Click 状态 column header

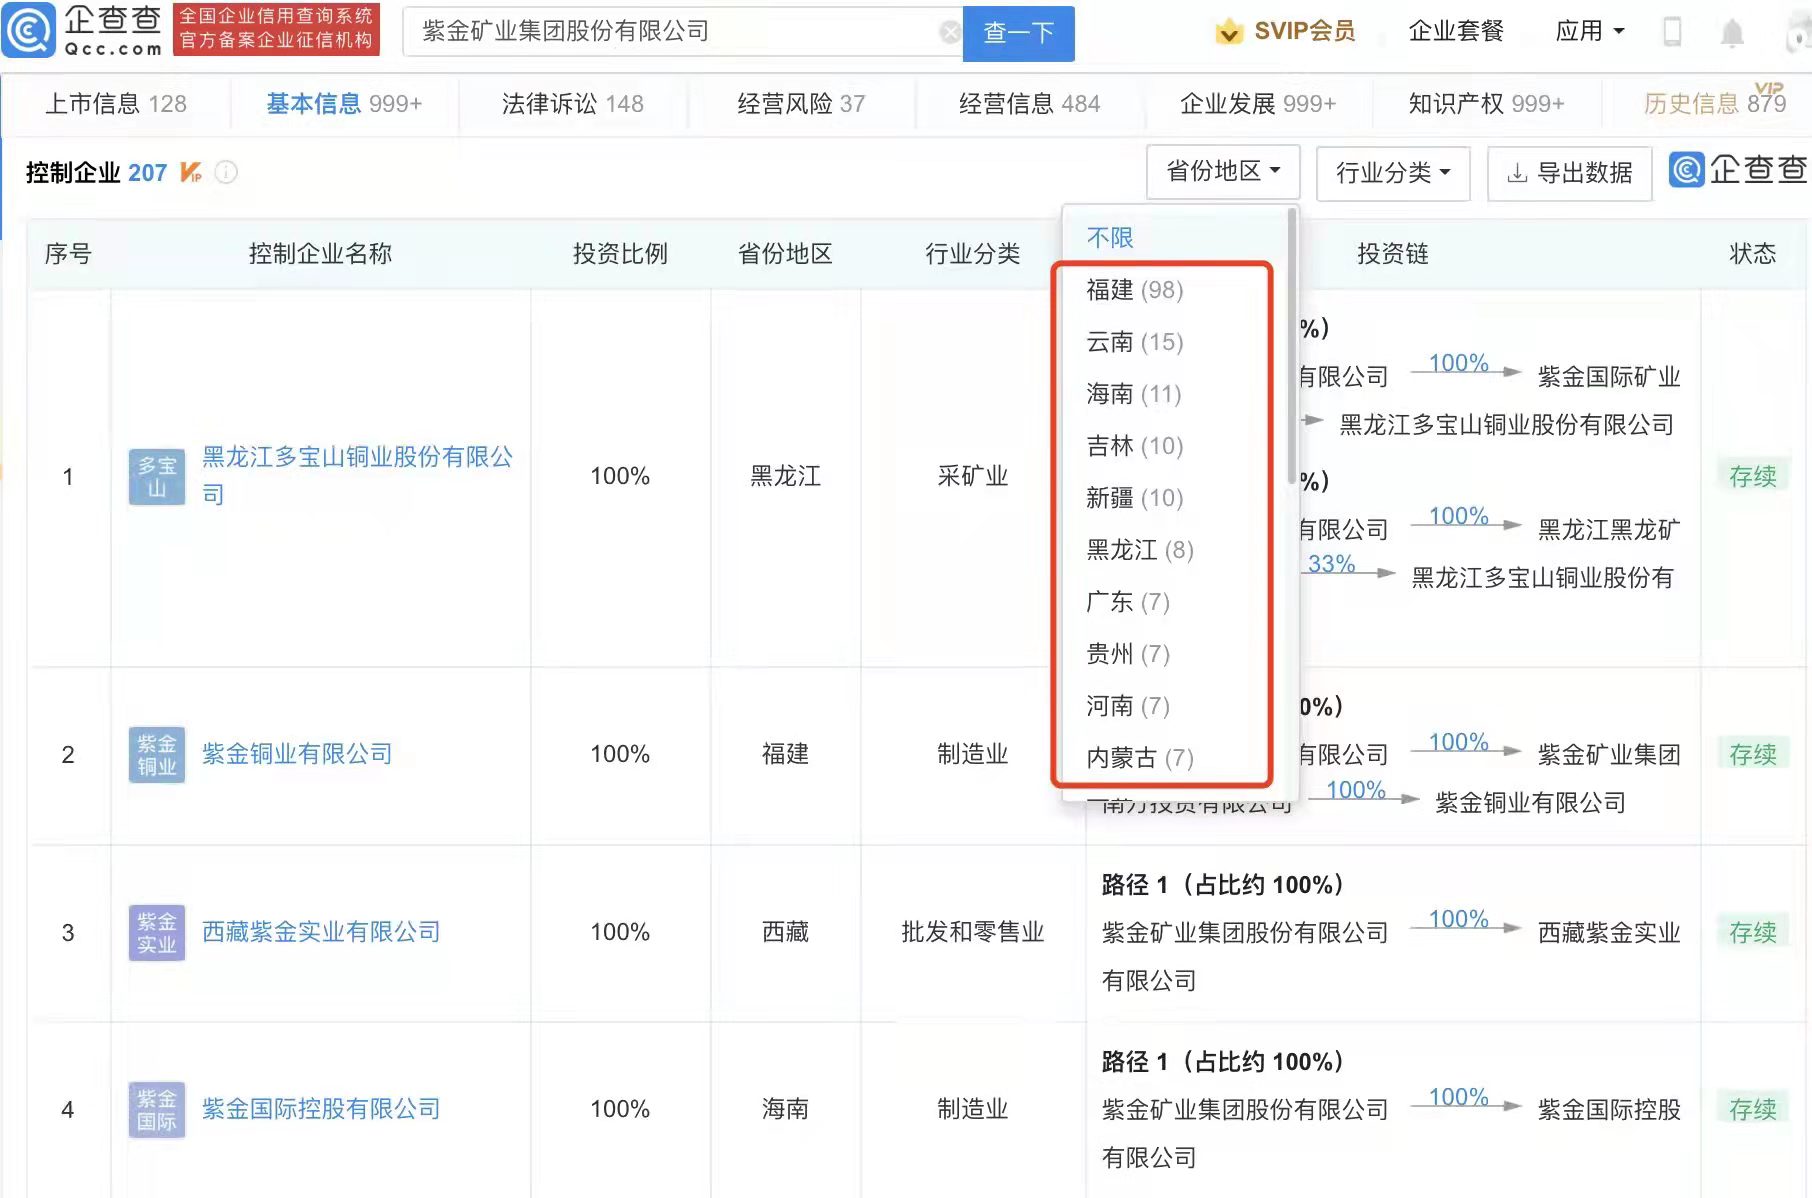pyautogui.click(x=1753, y=254)
